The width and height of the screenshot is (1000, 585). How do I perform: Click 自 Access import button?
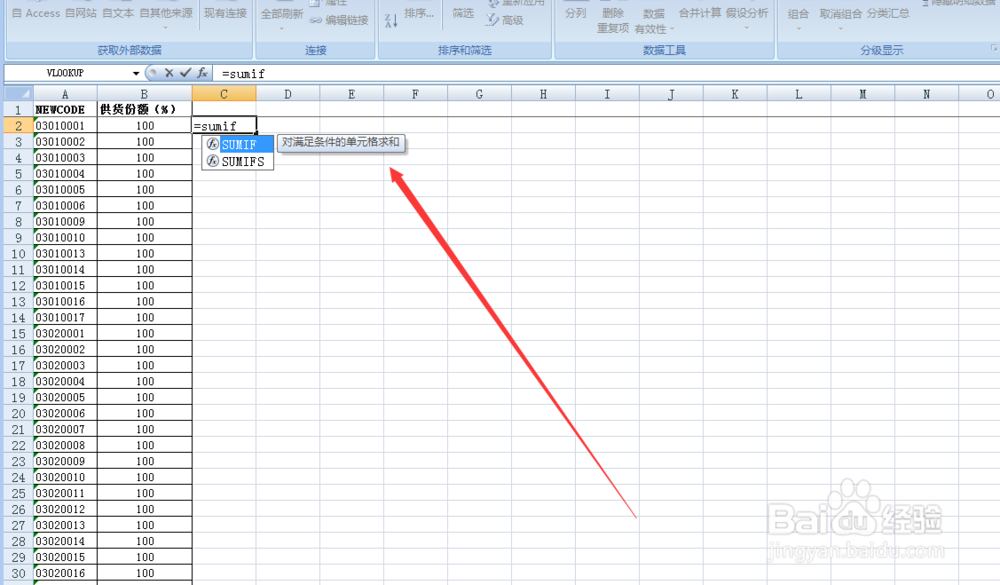coord(36,13)
